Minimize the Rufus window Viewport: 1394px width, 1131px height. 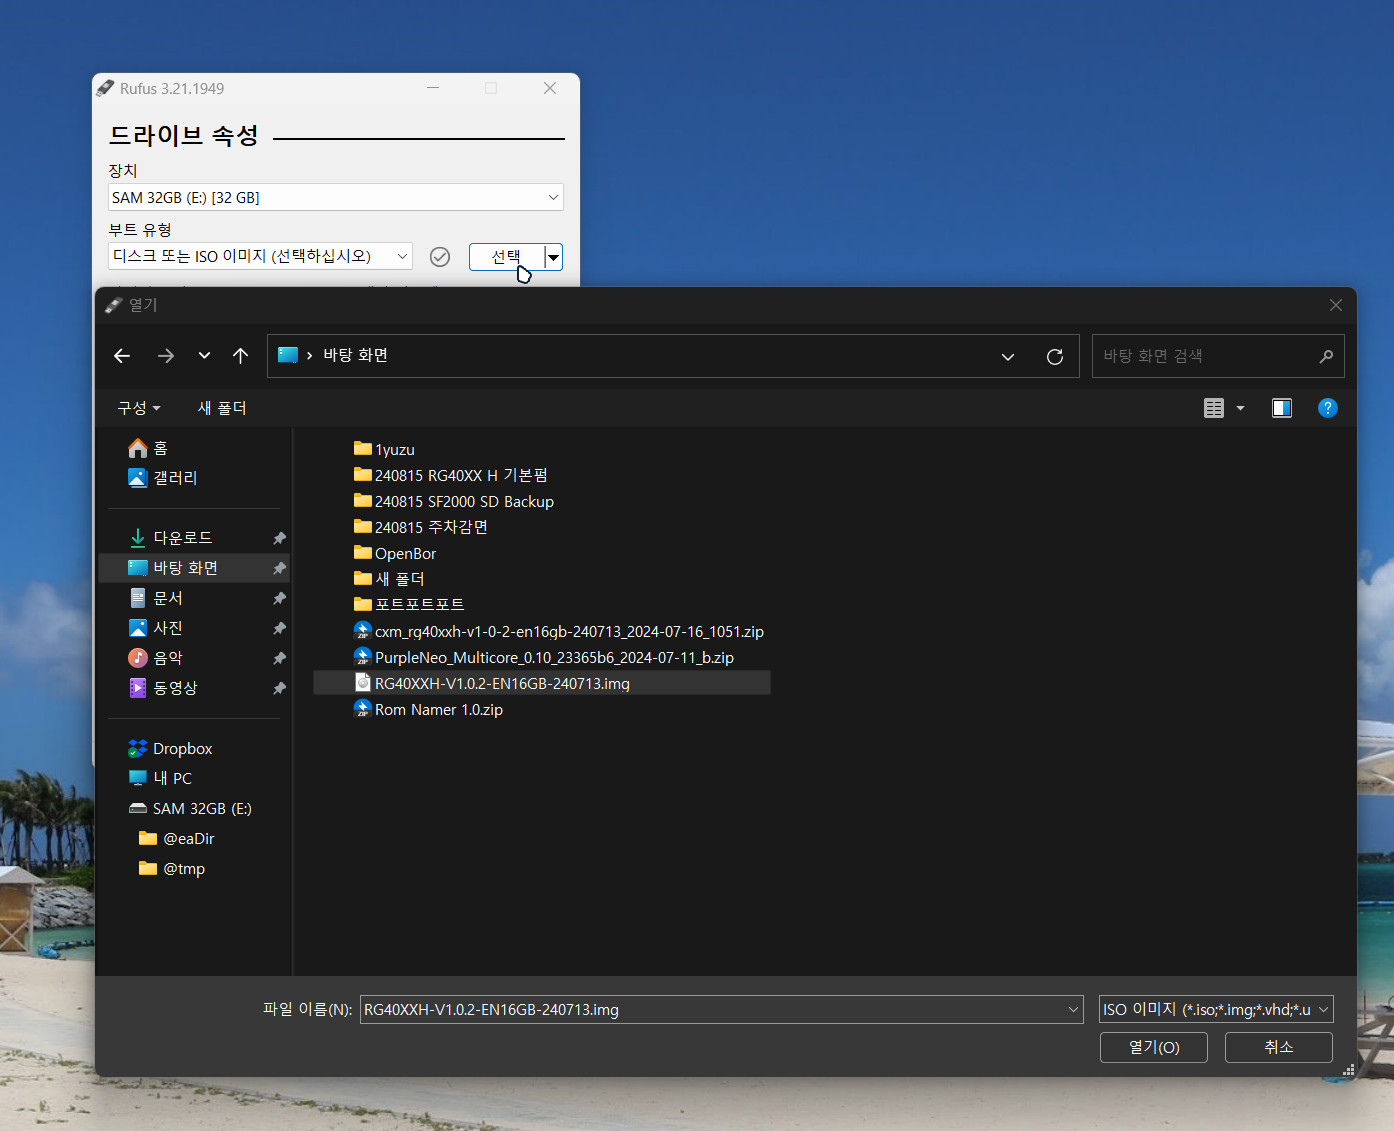pyautogui.click(x=433, y=88)
